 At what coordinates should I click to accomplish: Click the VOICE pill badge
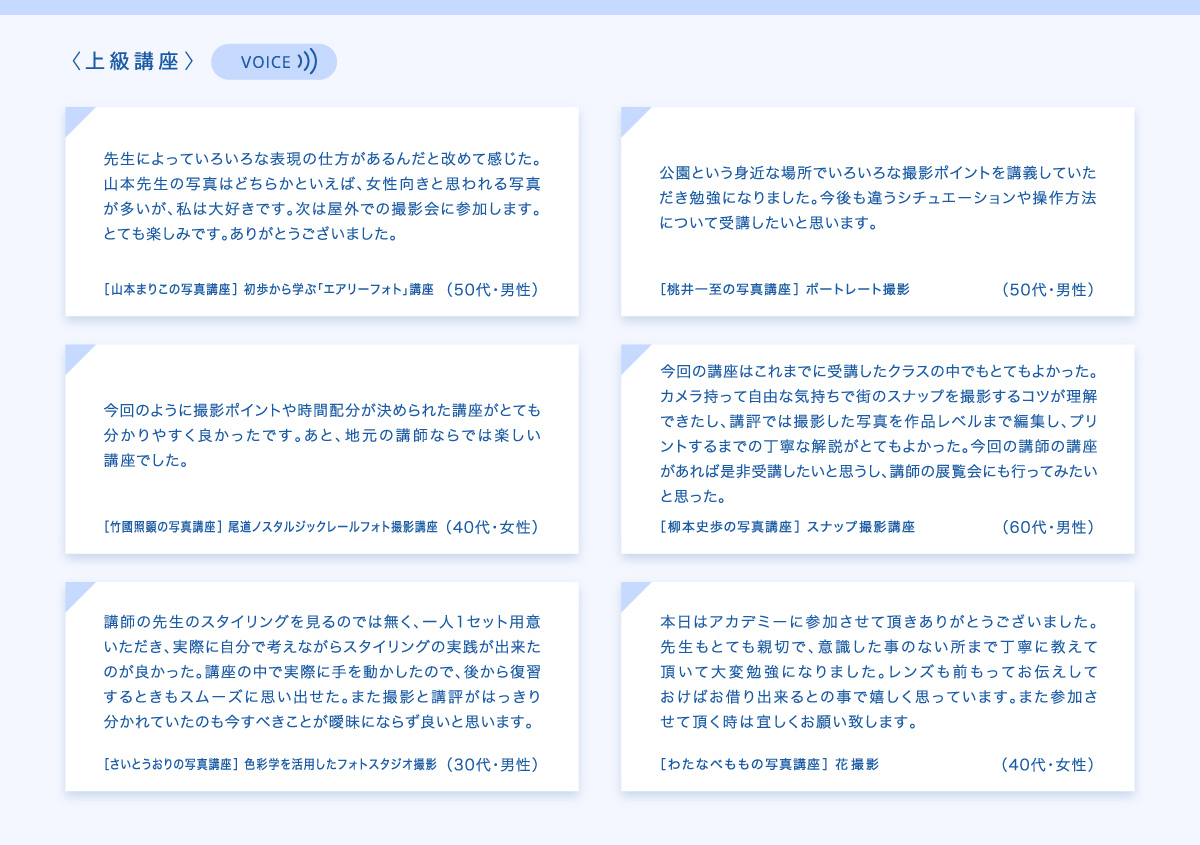pos(273,62)
